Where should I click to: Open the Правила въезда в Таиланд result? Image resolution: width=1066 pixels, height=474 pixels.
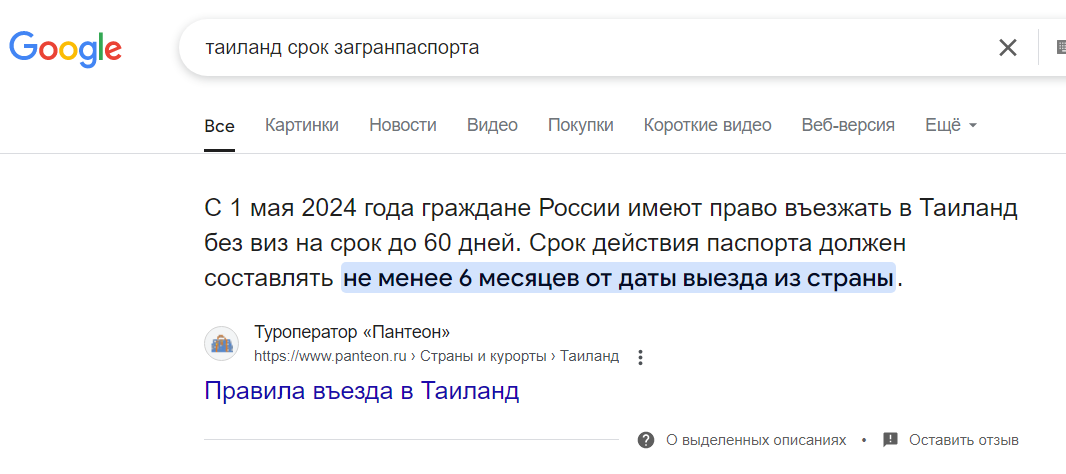click(361, 390)
